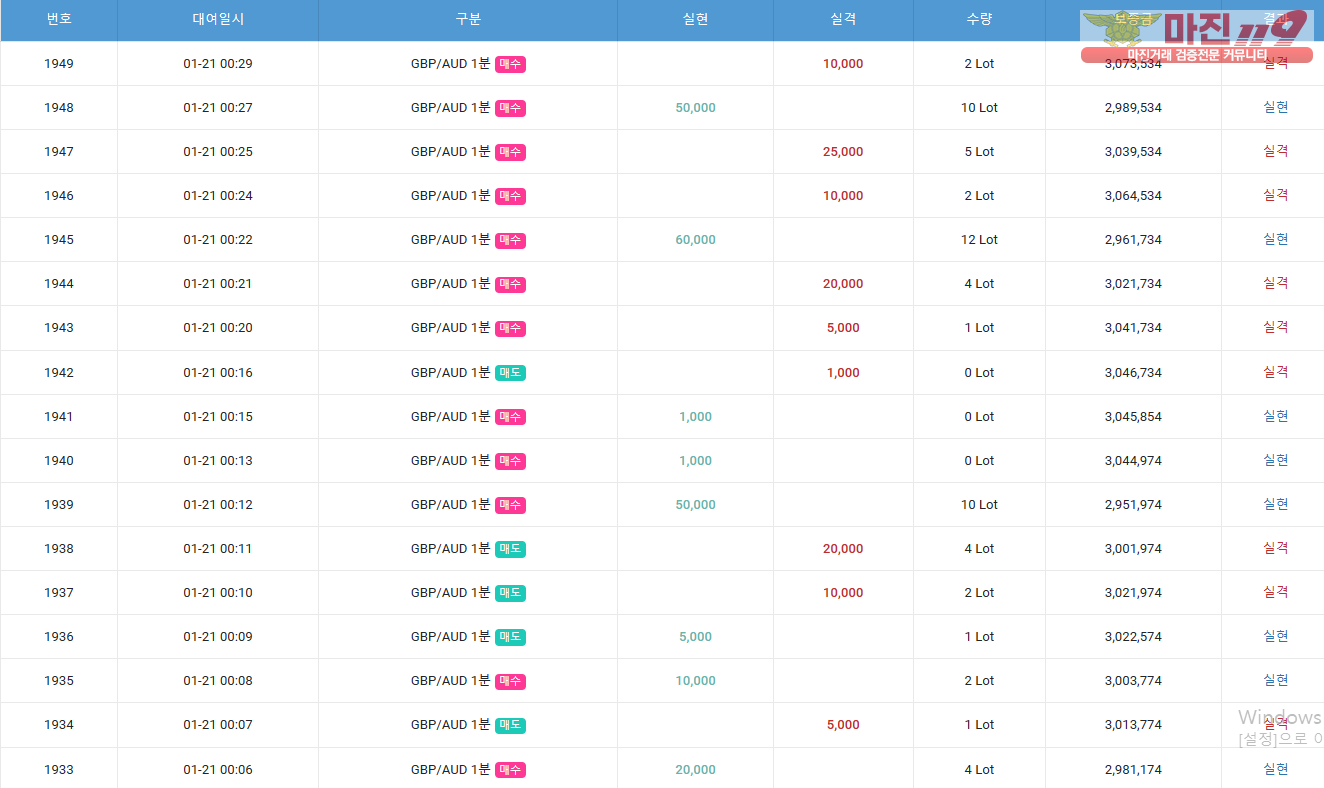The width and height of the screenshot is (1324, 788).
Task: Click the 매수 badge in row 1949
Action: [x=510, y=64]
